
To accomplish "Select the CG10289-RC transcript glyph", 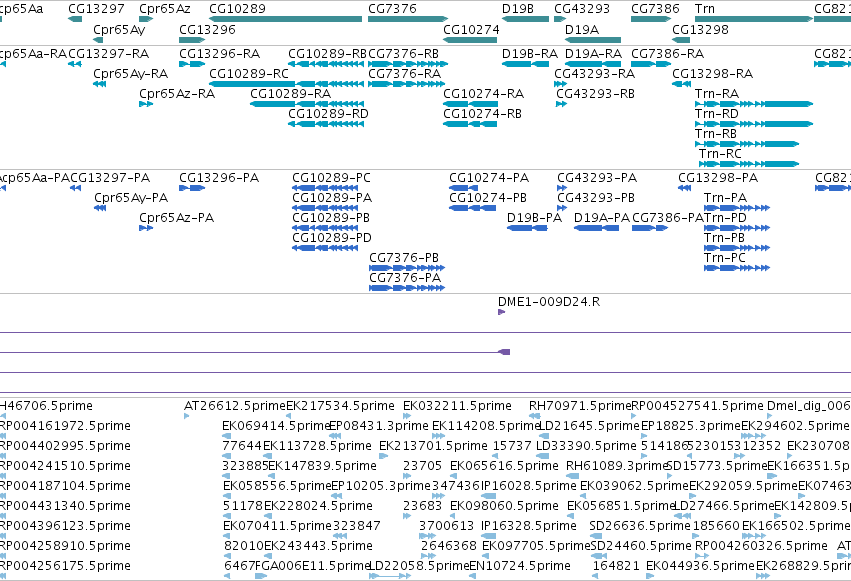I will 286,84.
